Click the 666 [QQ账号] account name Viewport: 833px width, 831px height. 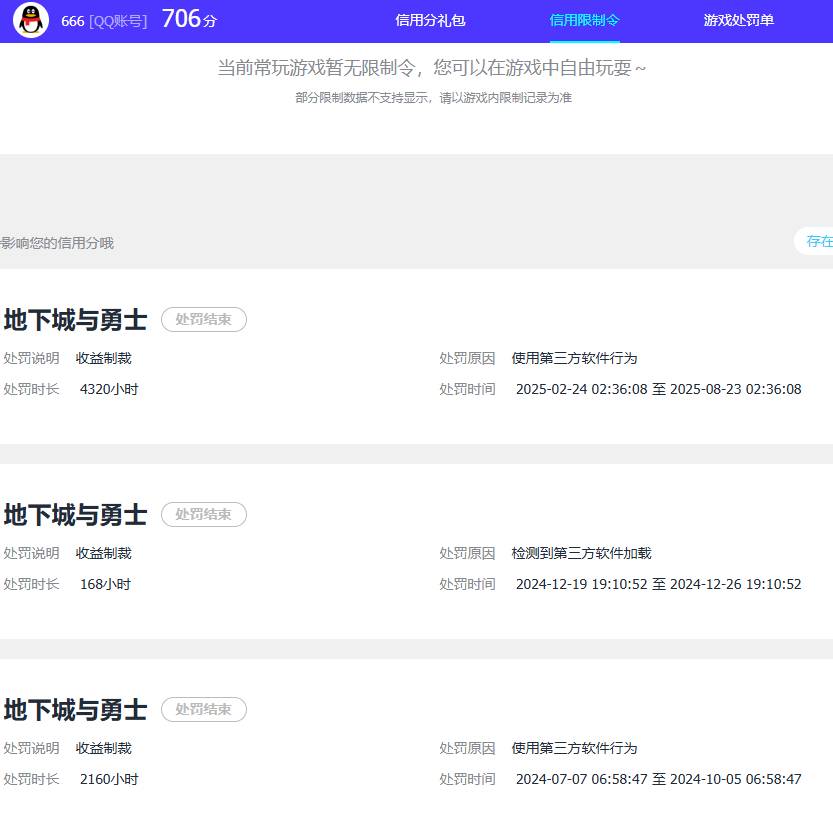[104, 21]
